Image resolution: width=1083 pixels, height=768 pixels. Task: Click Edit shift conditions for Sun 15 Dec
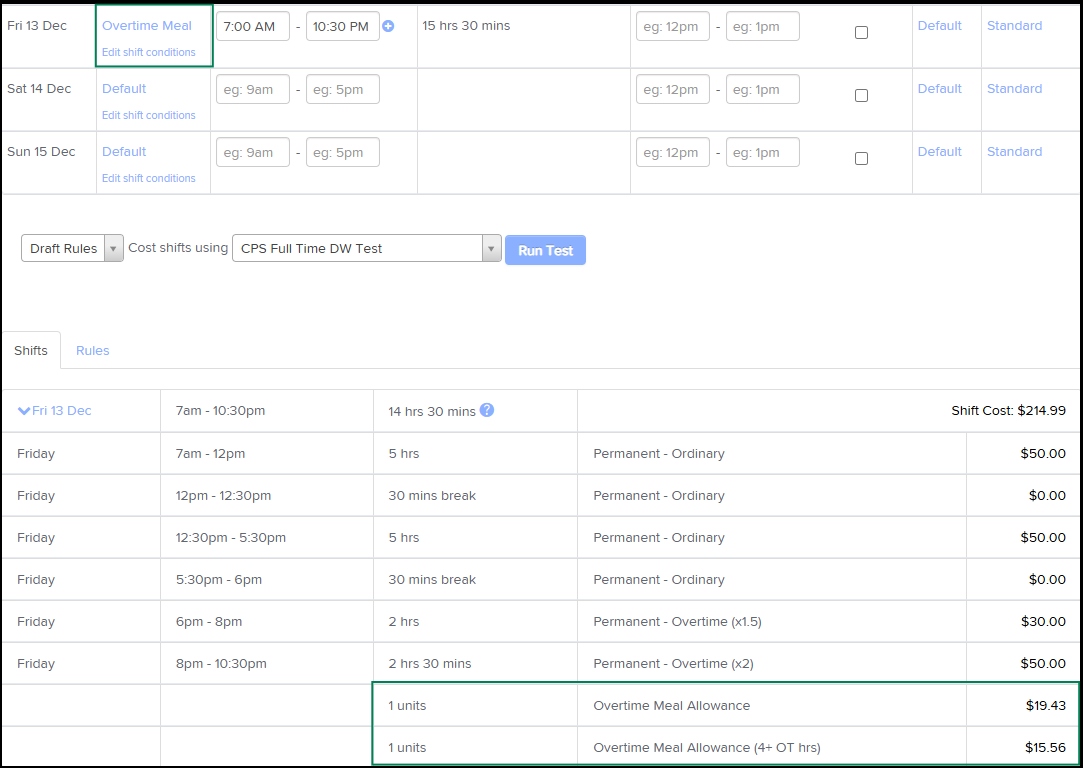pos(149,178)
